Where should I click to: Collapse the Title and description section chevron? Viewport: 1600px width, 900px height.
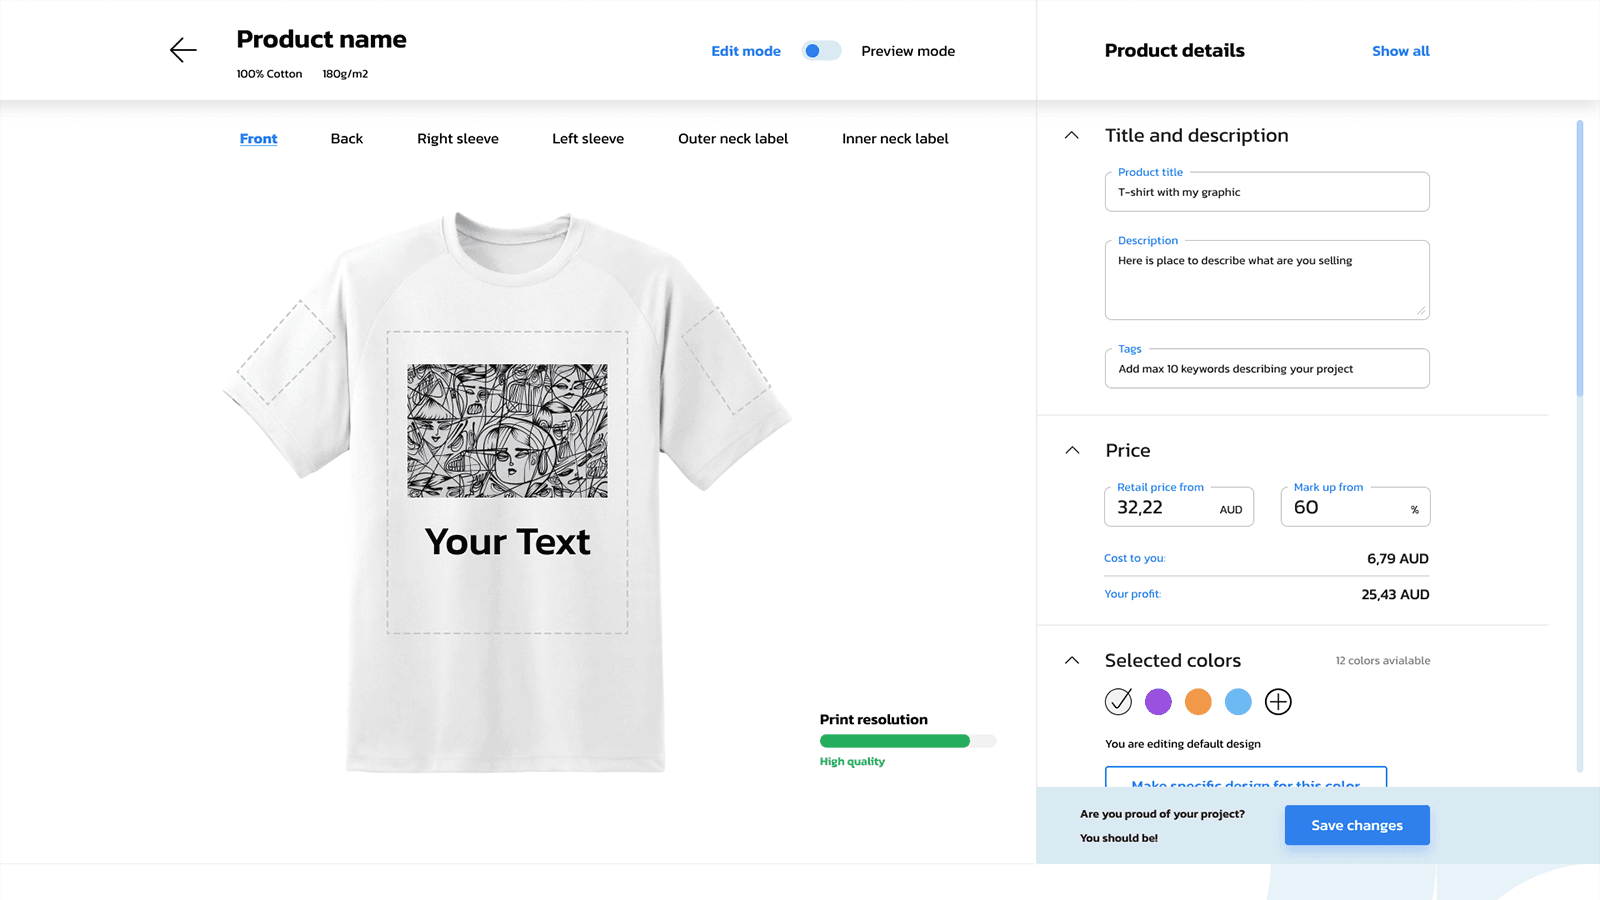tap(1071, 134)
